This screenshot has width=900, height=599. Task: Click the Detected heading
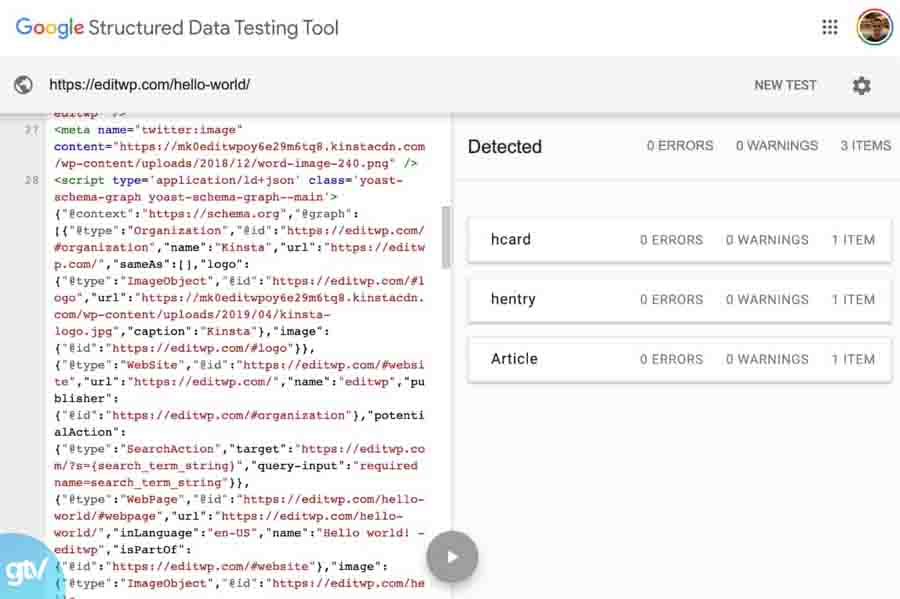pyautogui.click(x=504, y=147)
